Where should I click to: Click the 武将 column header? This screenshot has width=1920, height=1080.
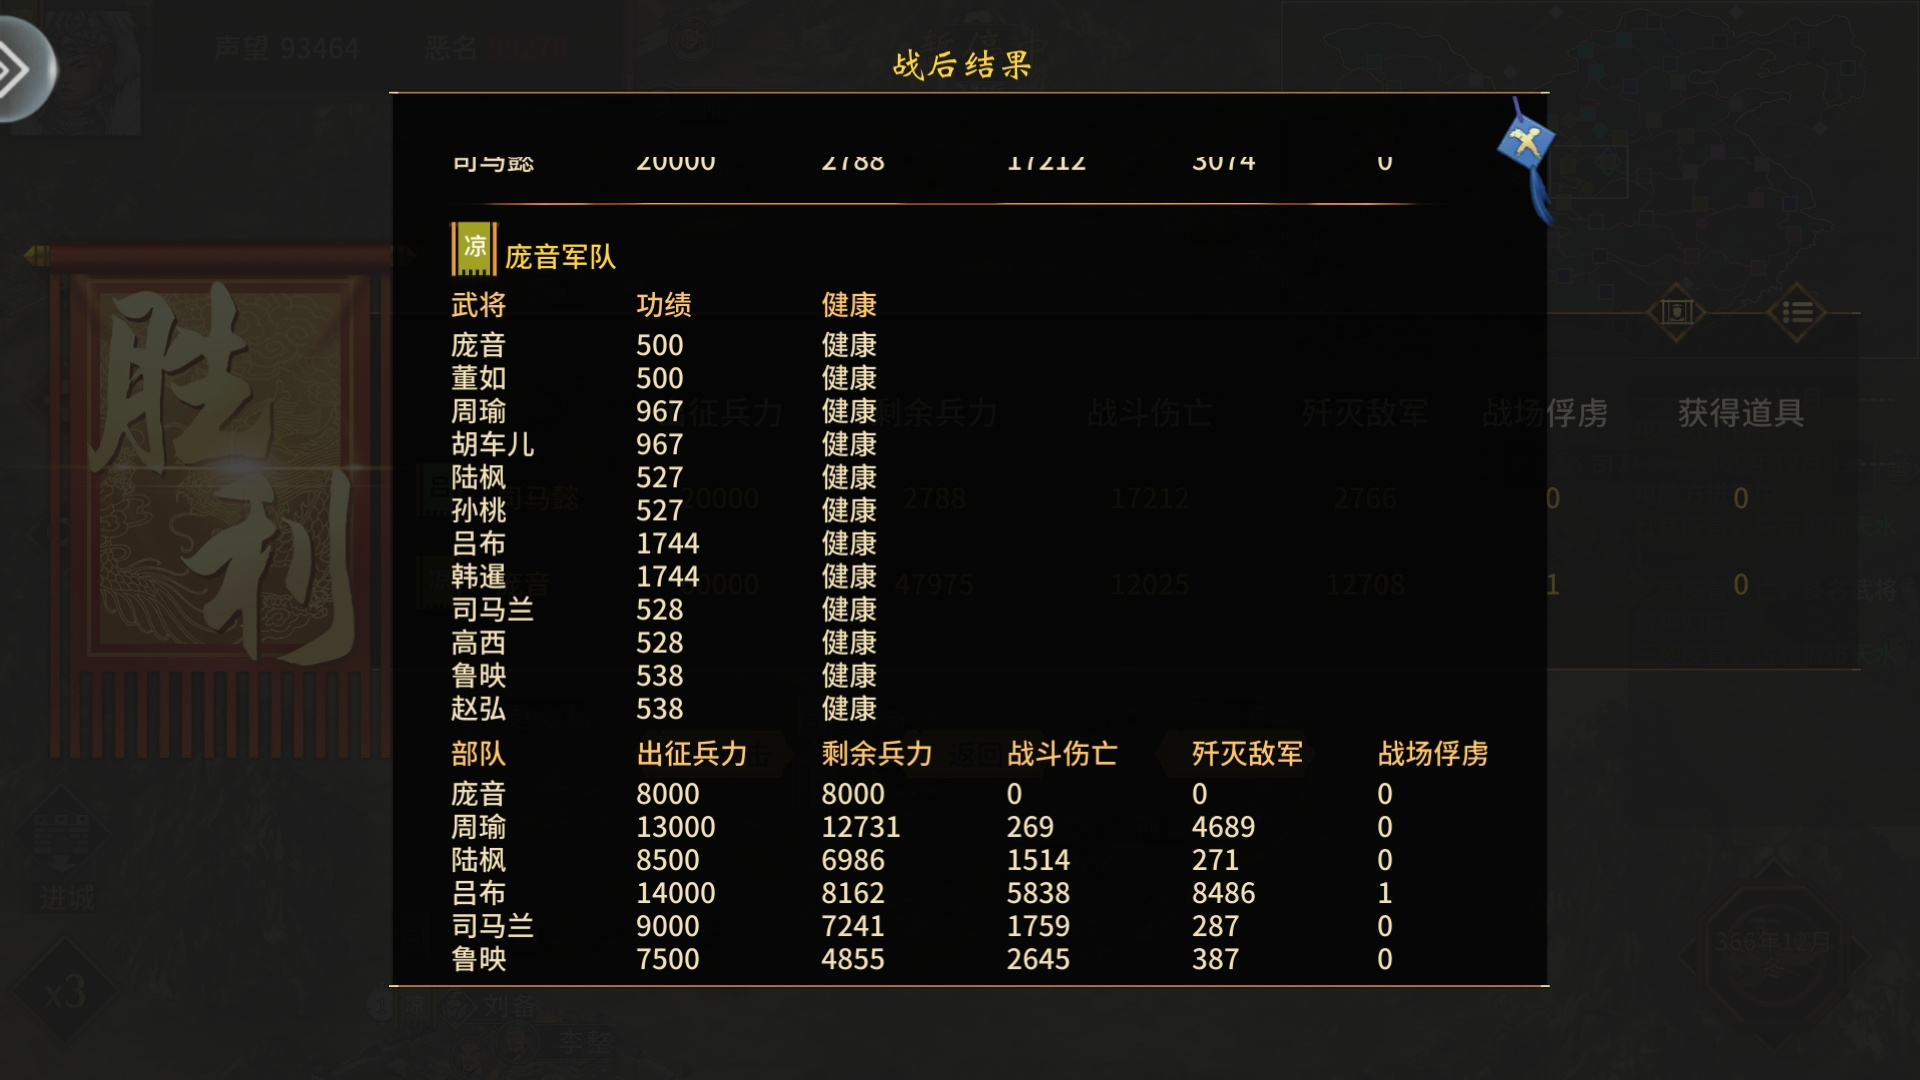pyautogui.click(x=479, y=305)
